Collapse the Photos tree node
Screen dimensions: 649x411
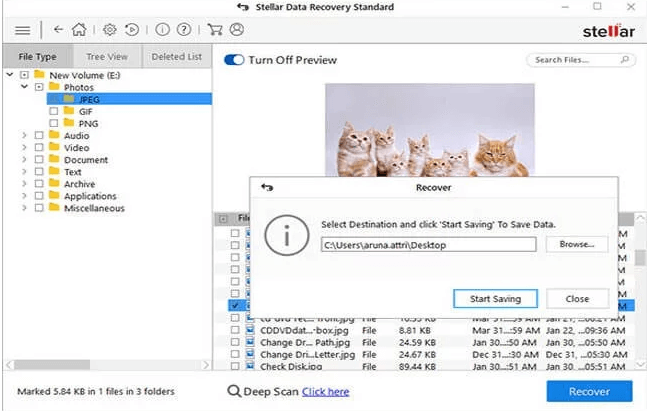(x=24, y=87)
